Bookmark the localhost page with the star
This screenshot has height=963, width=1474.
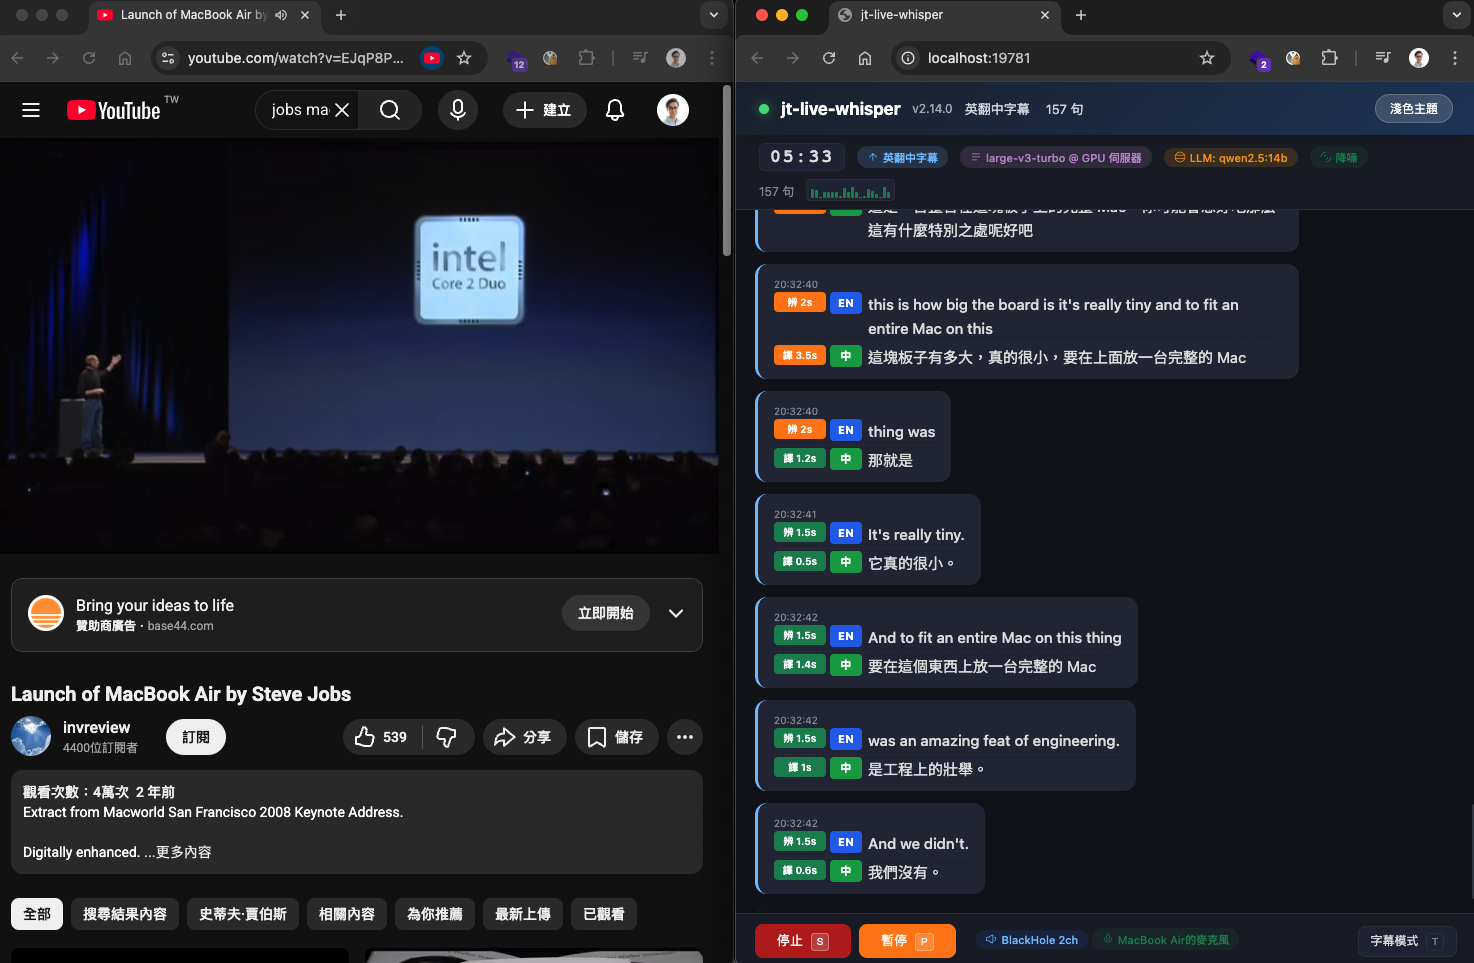(x=1207, y=58)
